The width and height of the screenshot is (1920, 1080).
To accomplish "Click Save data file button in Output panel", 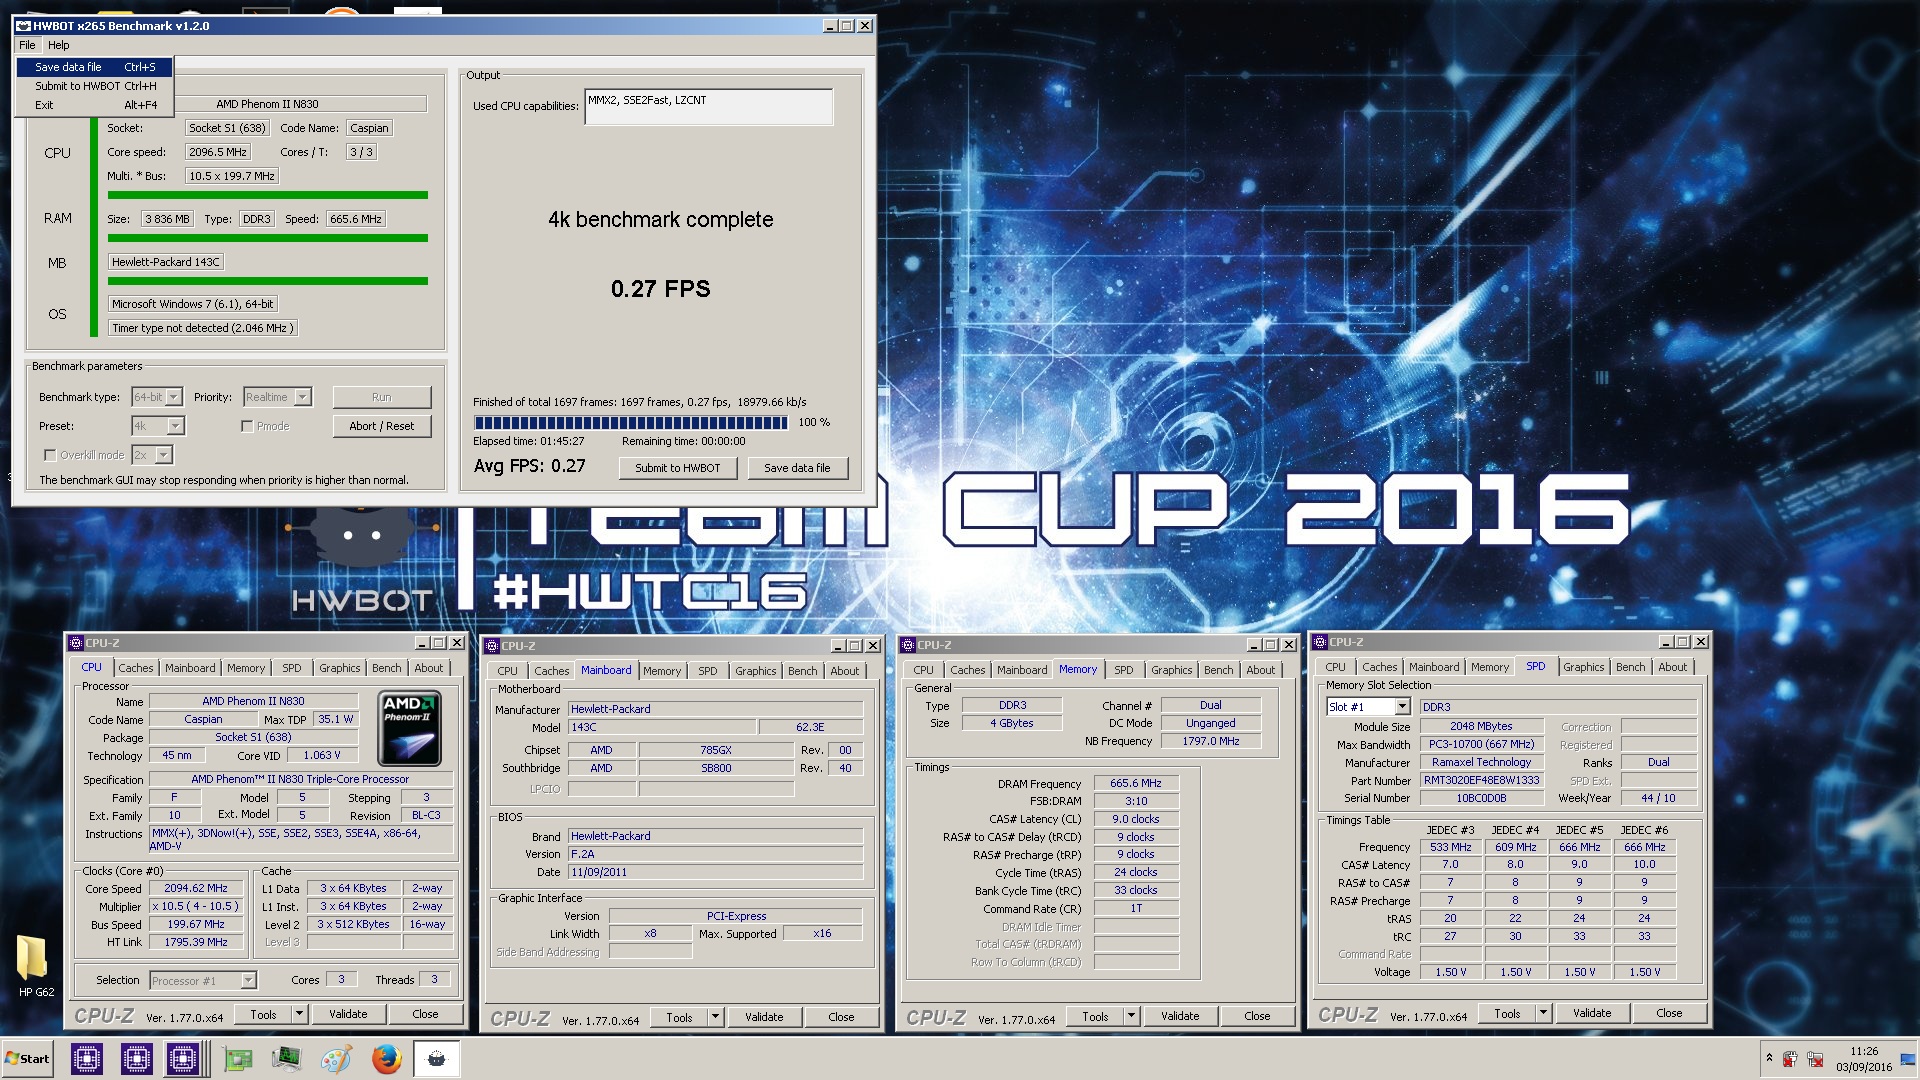I will [x=797, y=468].
